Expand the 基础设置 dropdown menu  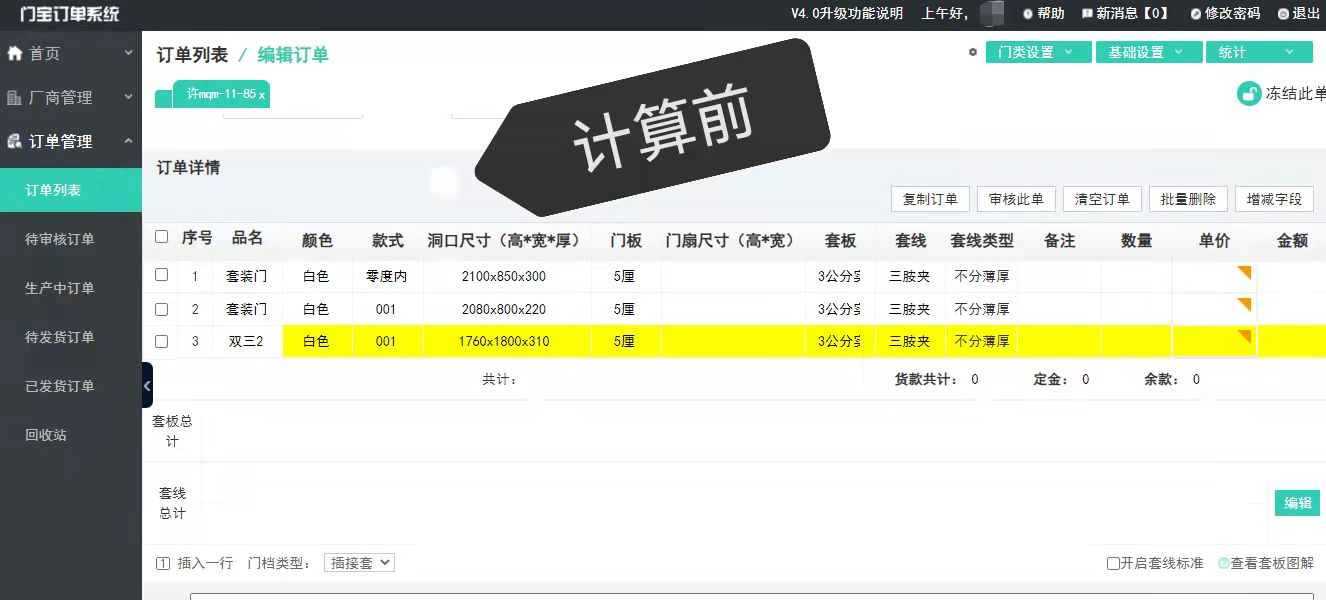(1148, 52)
